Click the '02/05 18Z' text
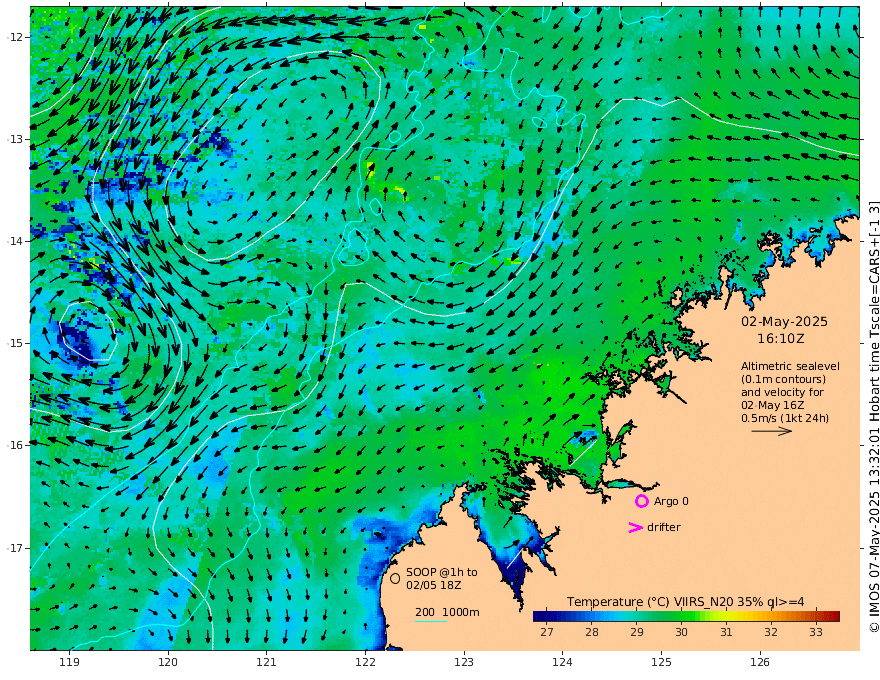 [434, 585]
